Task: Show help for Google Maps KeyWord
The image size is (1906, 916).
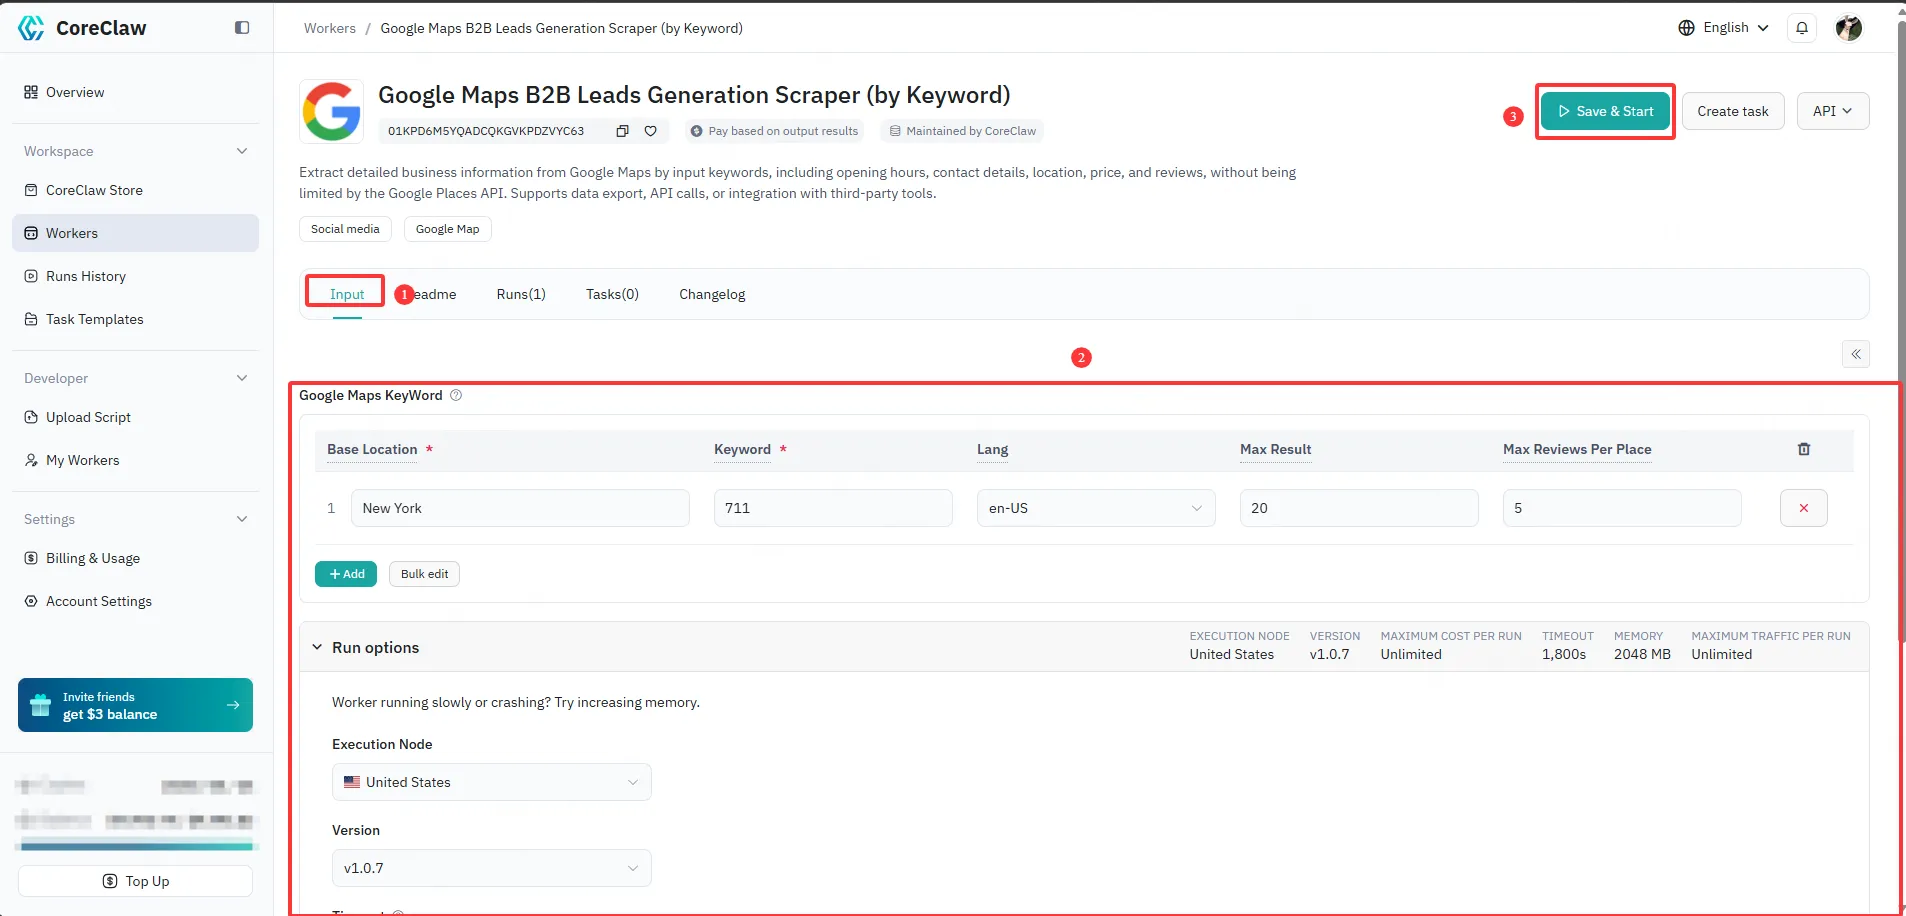Action: pos(456,395)
